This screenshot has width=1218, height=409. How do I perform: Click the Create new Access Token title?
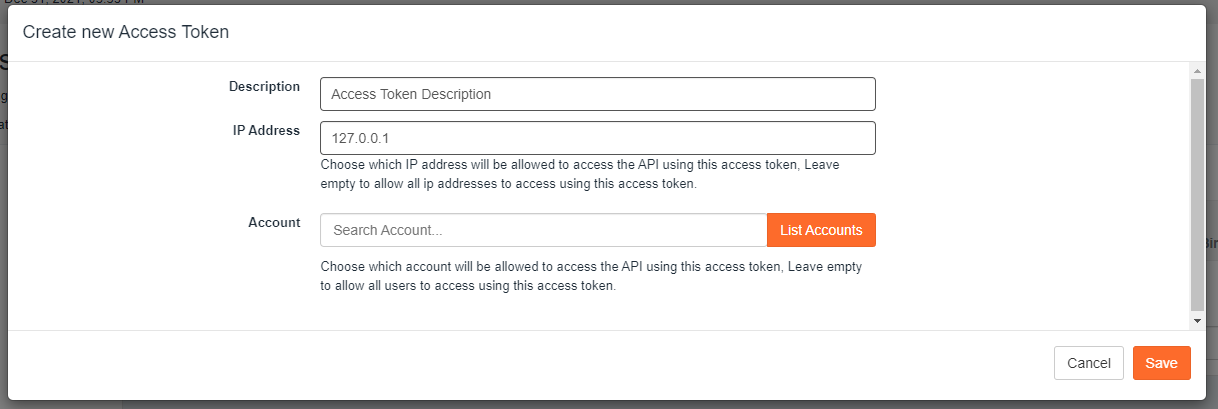point(126,32)
